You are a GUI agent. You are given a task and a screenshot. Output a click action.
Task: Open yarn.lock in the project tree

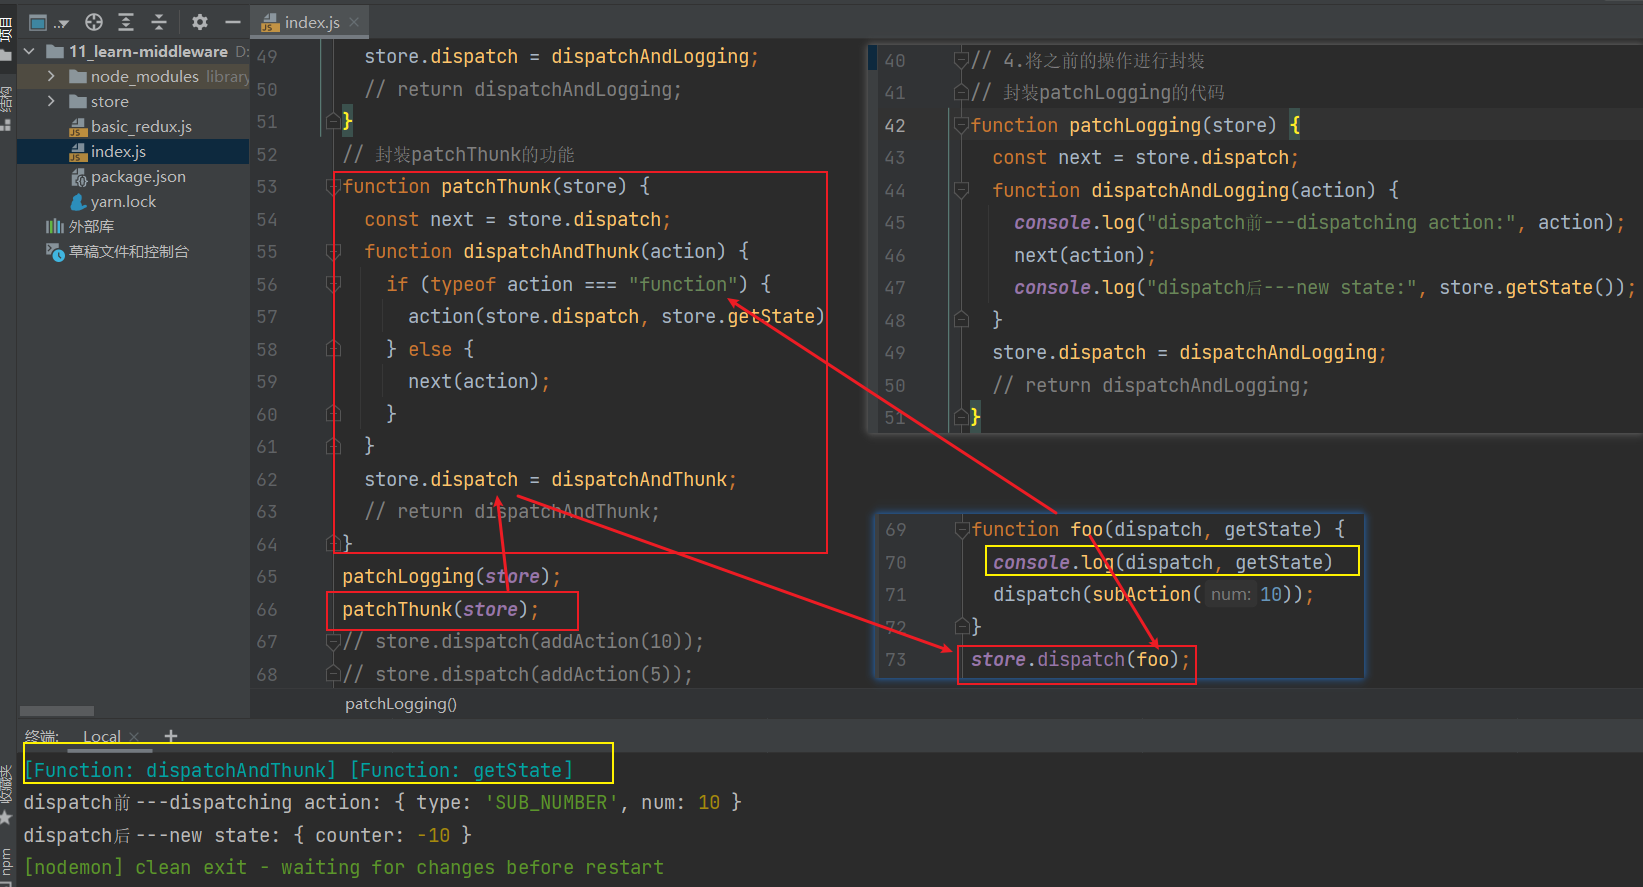tap(123, 201)
